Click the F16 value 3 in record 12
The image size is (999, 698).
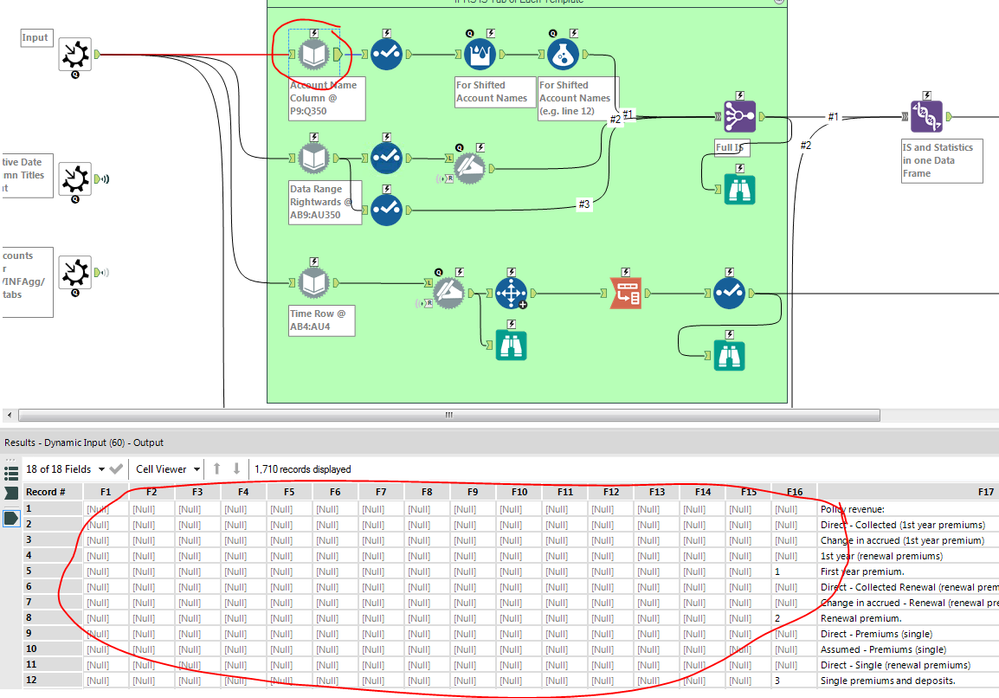click(x=794, y=681)
